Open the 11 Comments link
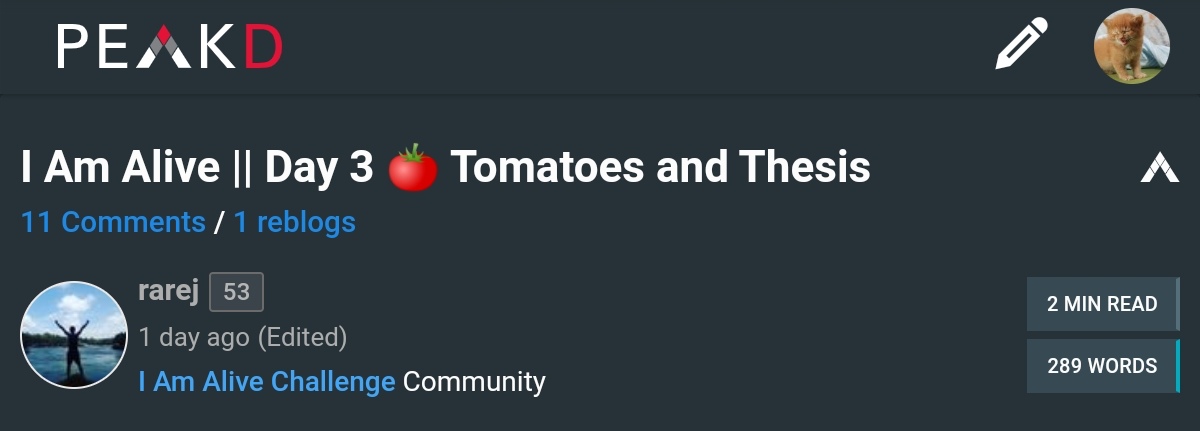 pos(113,222)
